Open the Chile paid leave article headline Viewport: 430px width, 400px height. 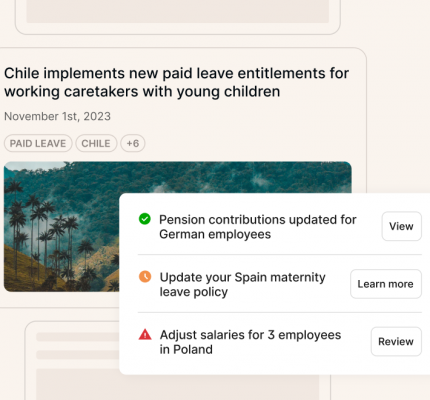pos(176,82)
